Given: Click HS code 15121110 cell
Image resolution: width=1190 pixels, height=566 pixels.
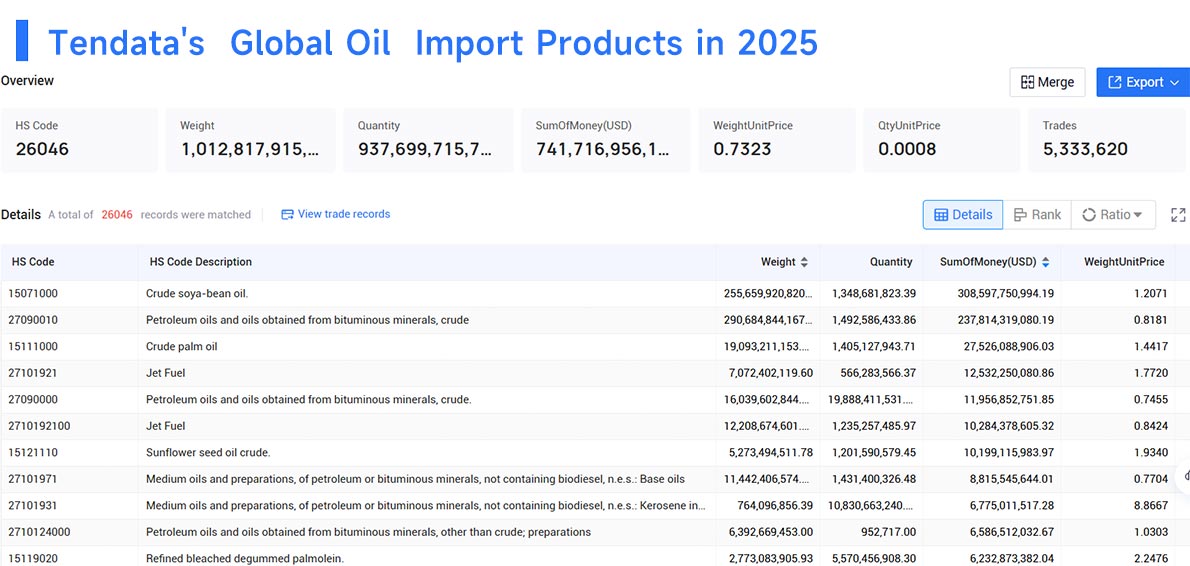Looking at the screenshot, I should coord(33,452).
